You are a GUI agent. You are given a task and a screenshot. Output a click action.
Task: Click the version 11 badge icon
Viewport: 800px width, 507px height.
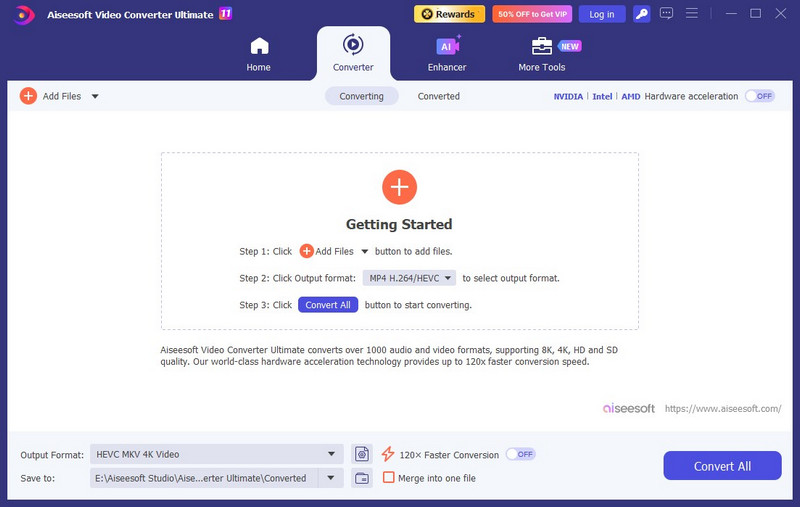[226, 13]
